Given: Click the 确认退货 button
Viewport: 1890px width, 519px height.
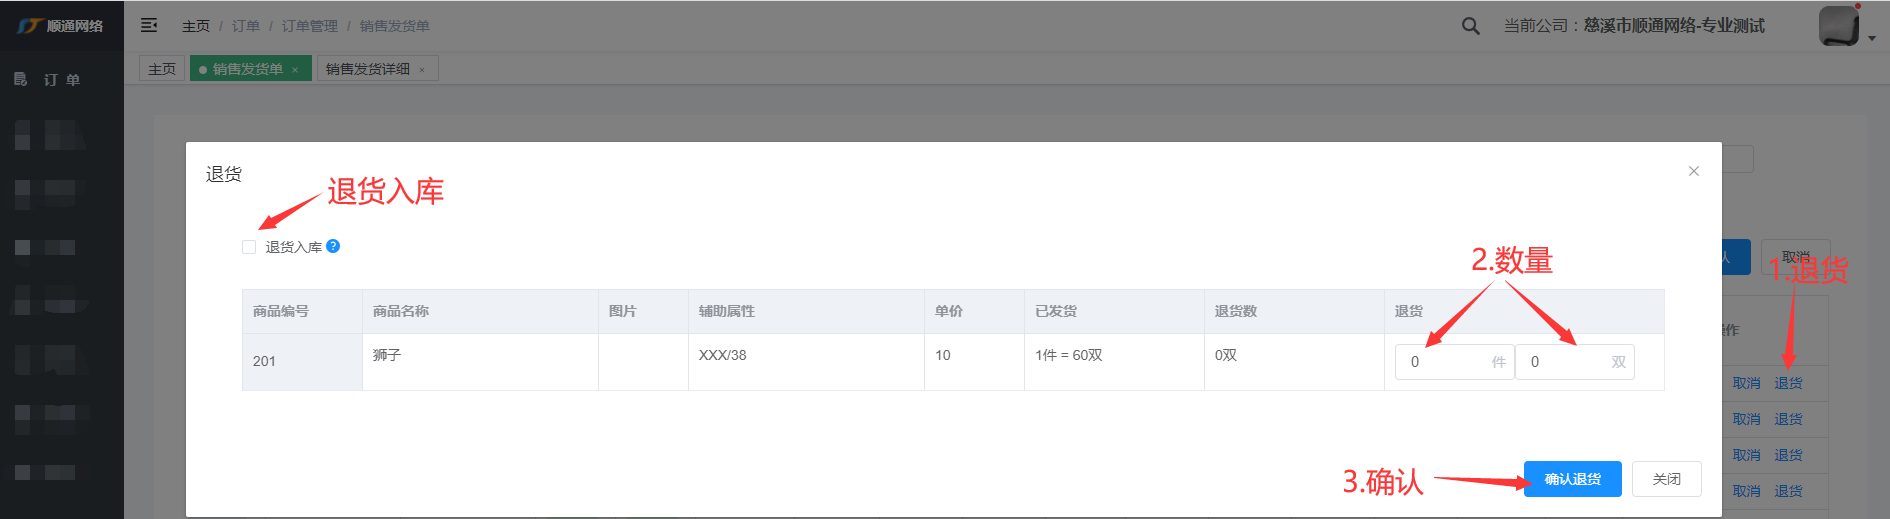Looking at the screenshot, I should pos(1572,479).
